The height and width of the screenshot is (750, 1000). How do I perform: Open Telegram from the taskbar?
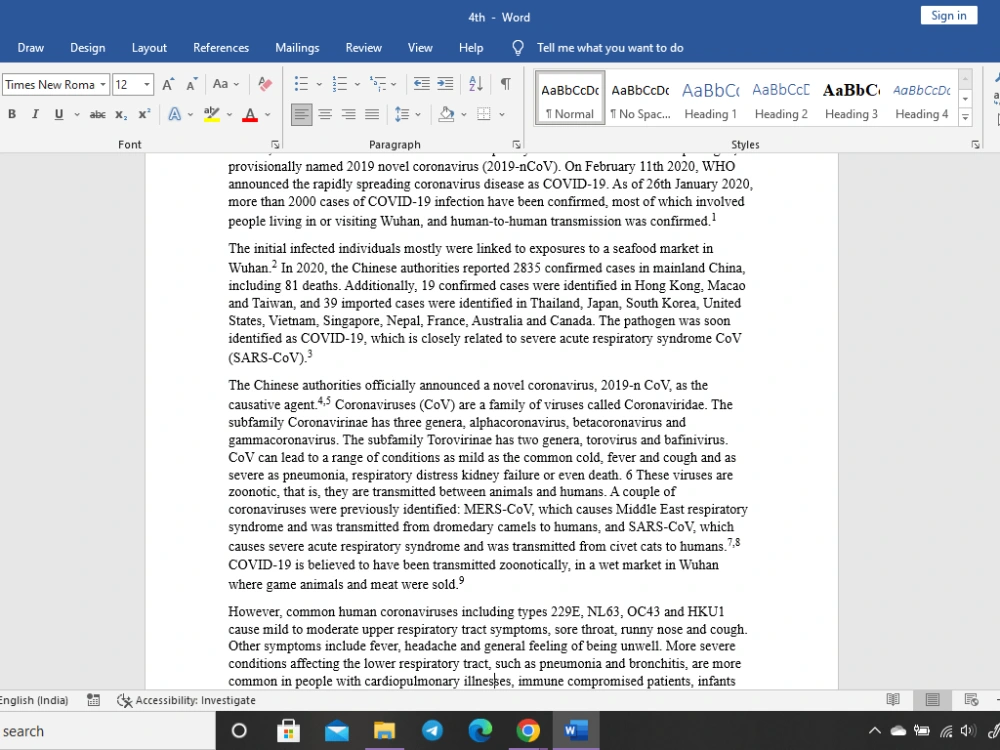coord(432,730)
